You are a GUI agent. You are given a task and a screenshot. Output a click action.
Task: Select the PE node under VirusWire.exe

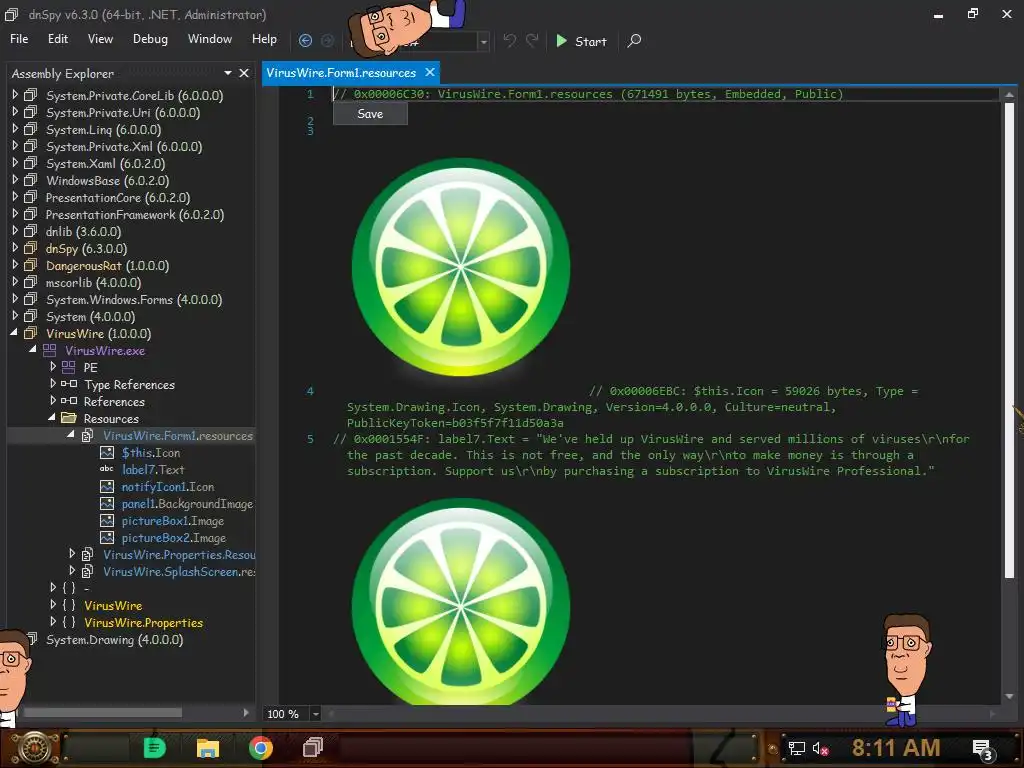coord(91,368)
